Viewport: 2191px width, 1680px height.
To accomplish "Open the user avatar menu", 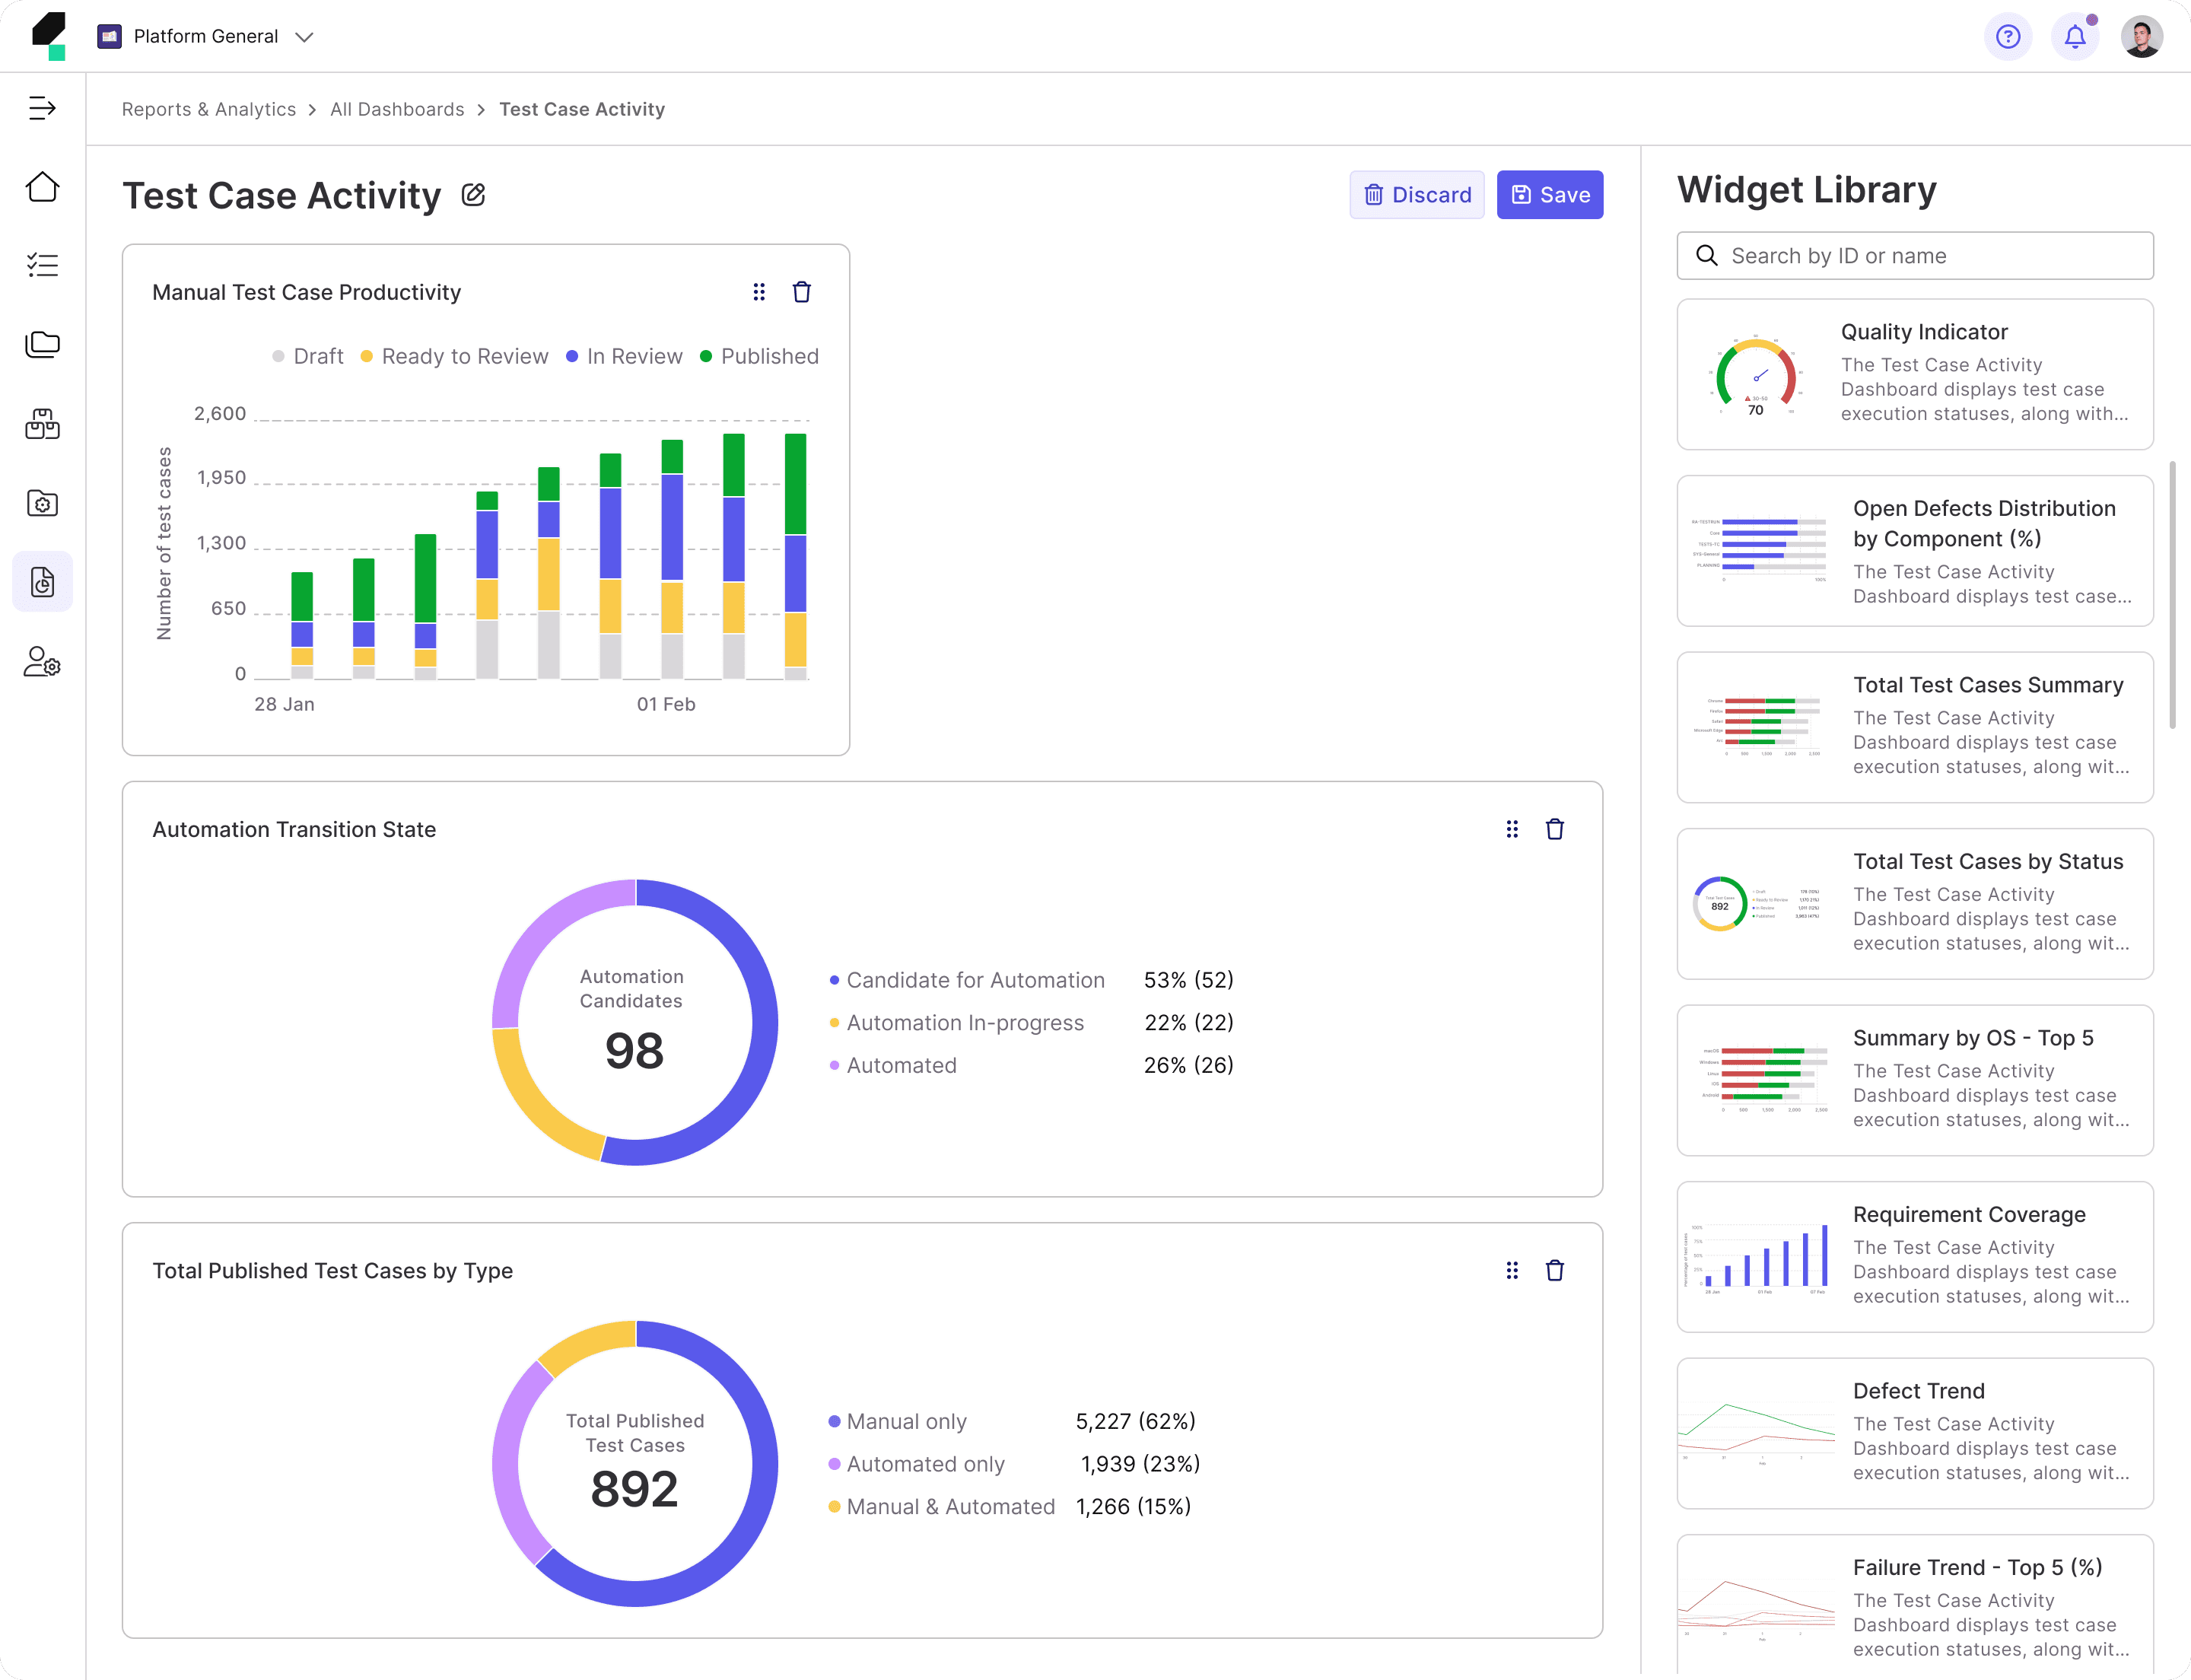I will [x=2141, y=37].
